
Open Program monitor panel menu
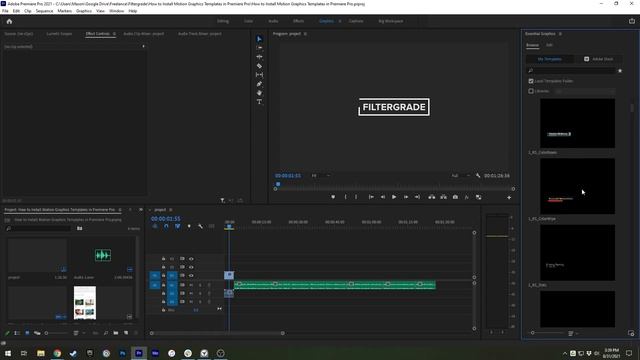click(305, 34)
